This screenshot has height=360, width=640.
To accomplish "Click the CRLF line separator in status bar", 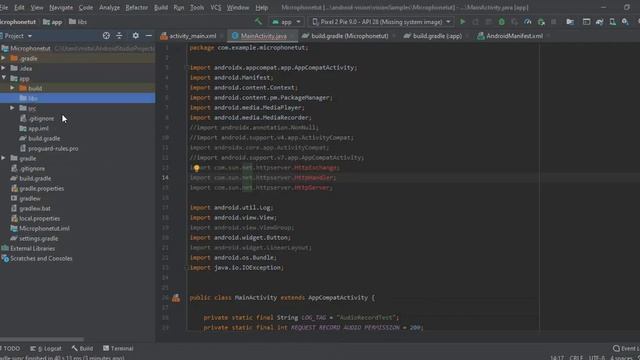I will pos(576,357).
